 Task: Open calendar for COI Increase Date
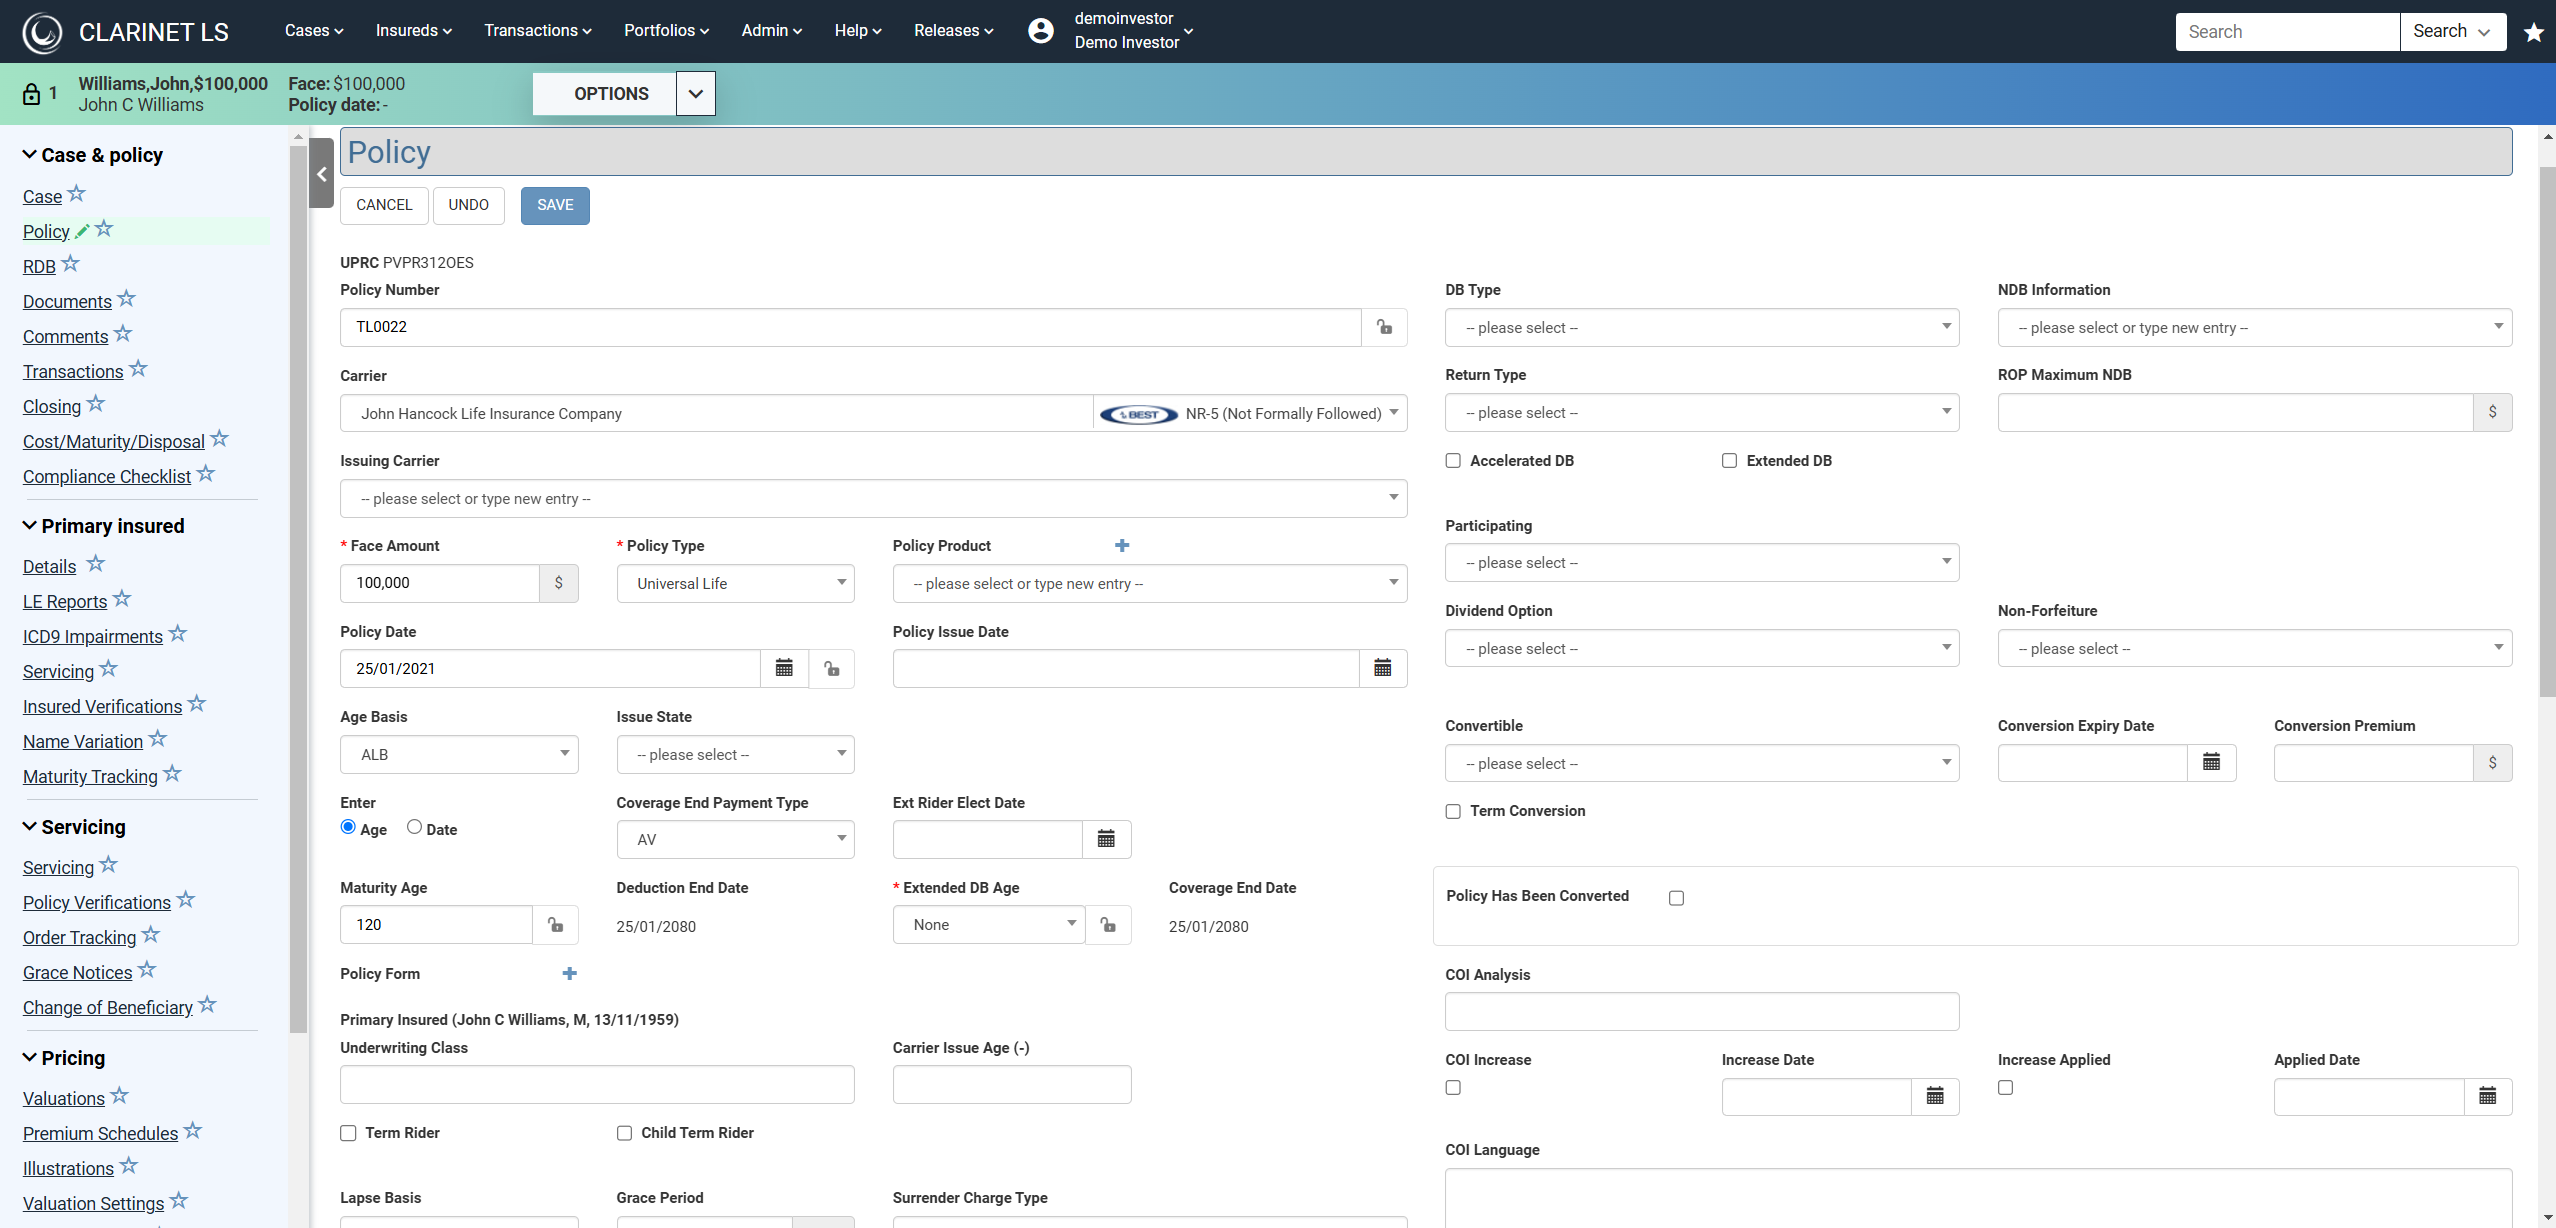(x=1935, y=1096)
